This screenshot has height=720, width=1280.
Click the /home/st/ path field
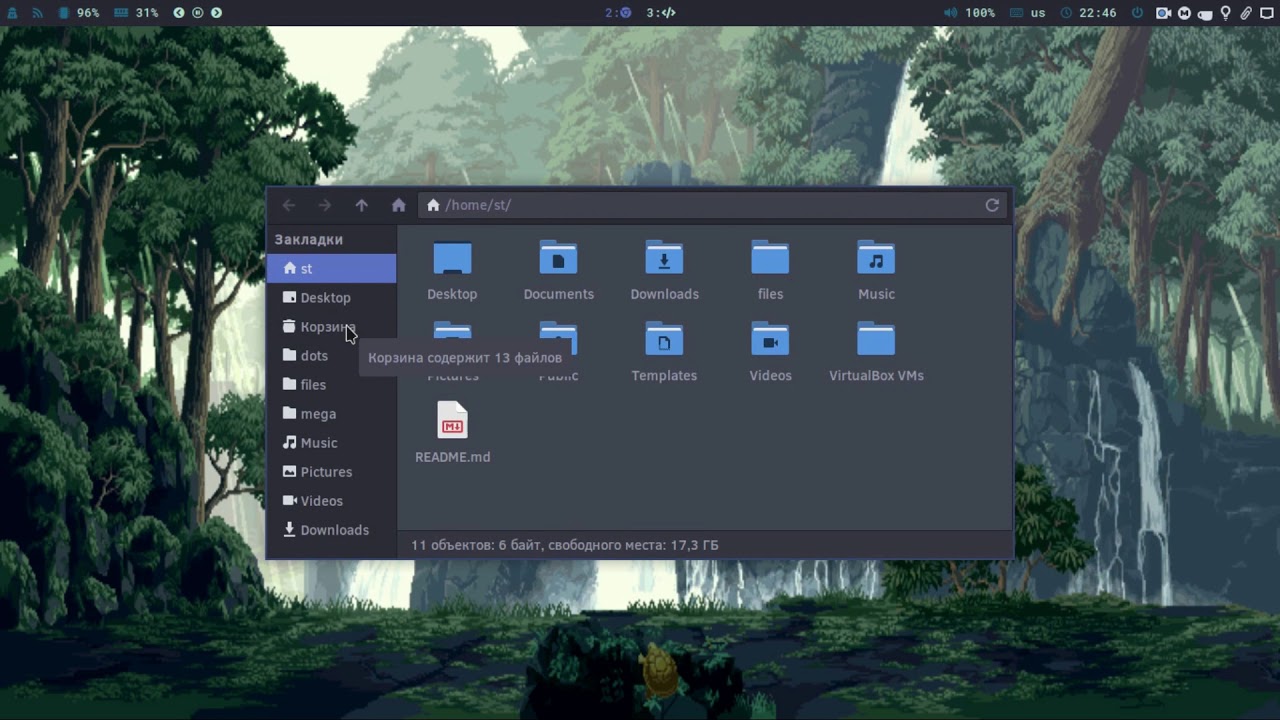700,205
